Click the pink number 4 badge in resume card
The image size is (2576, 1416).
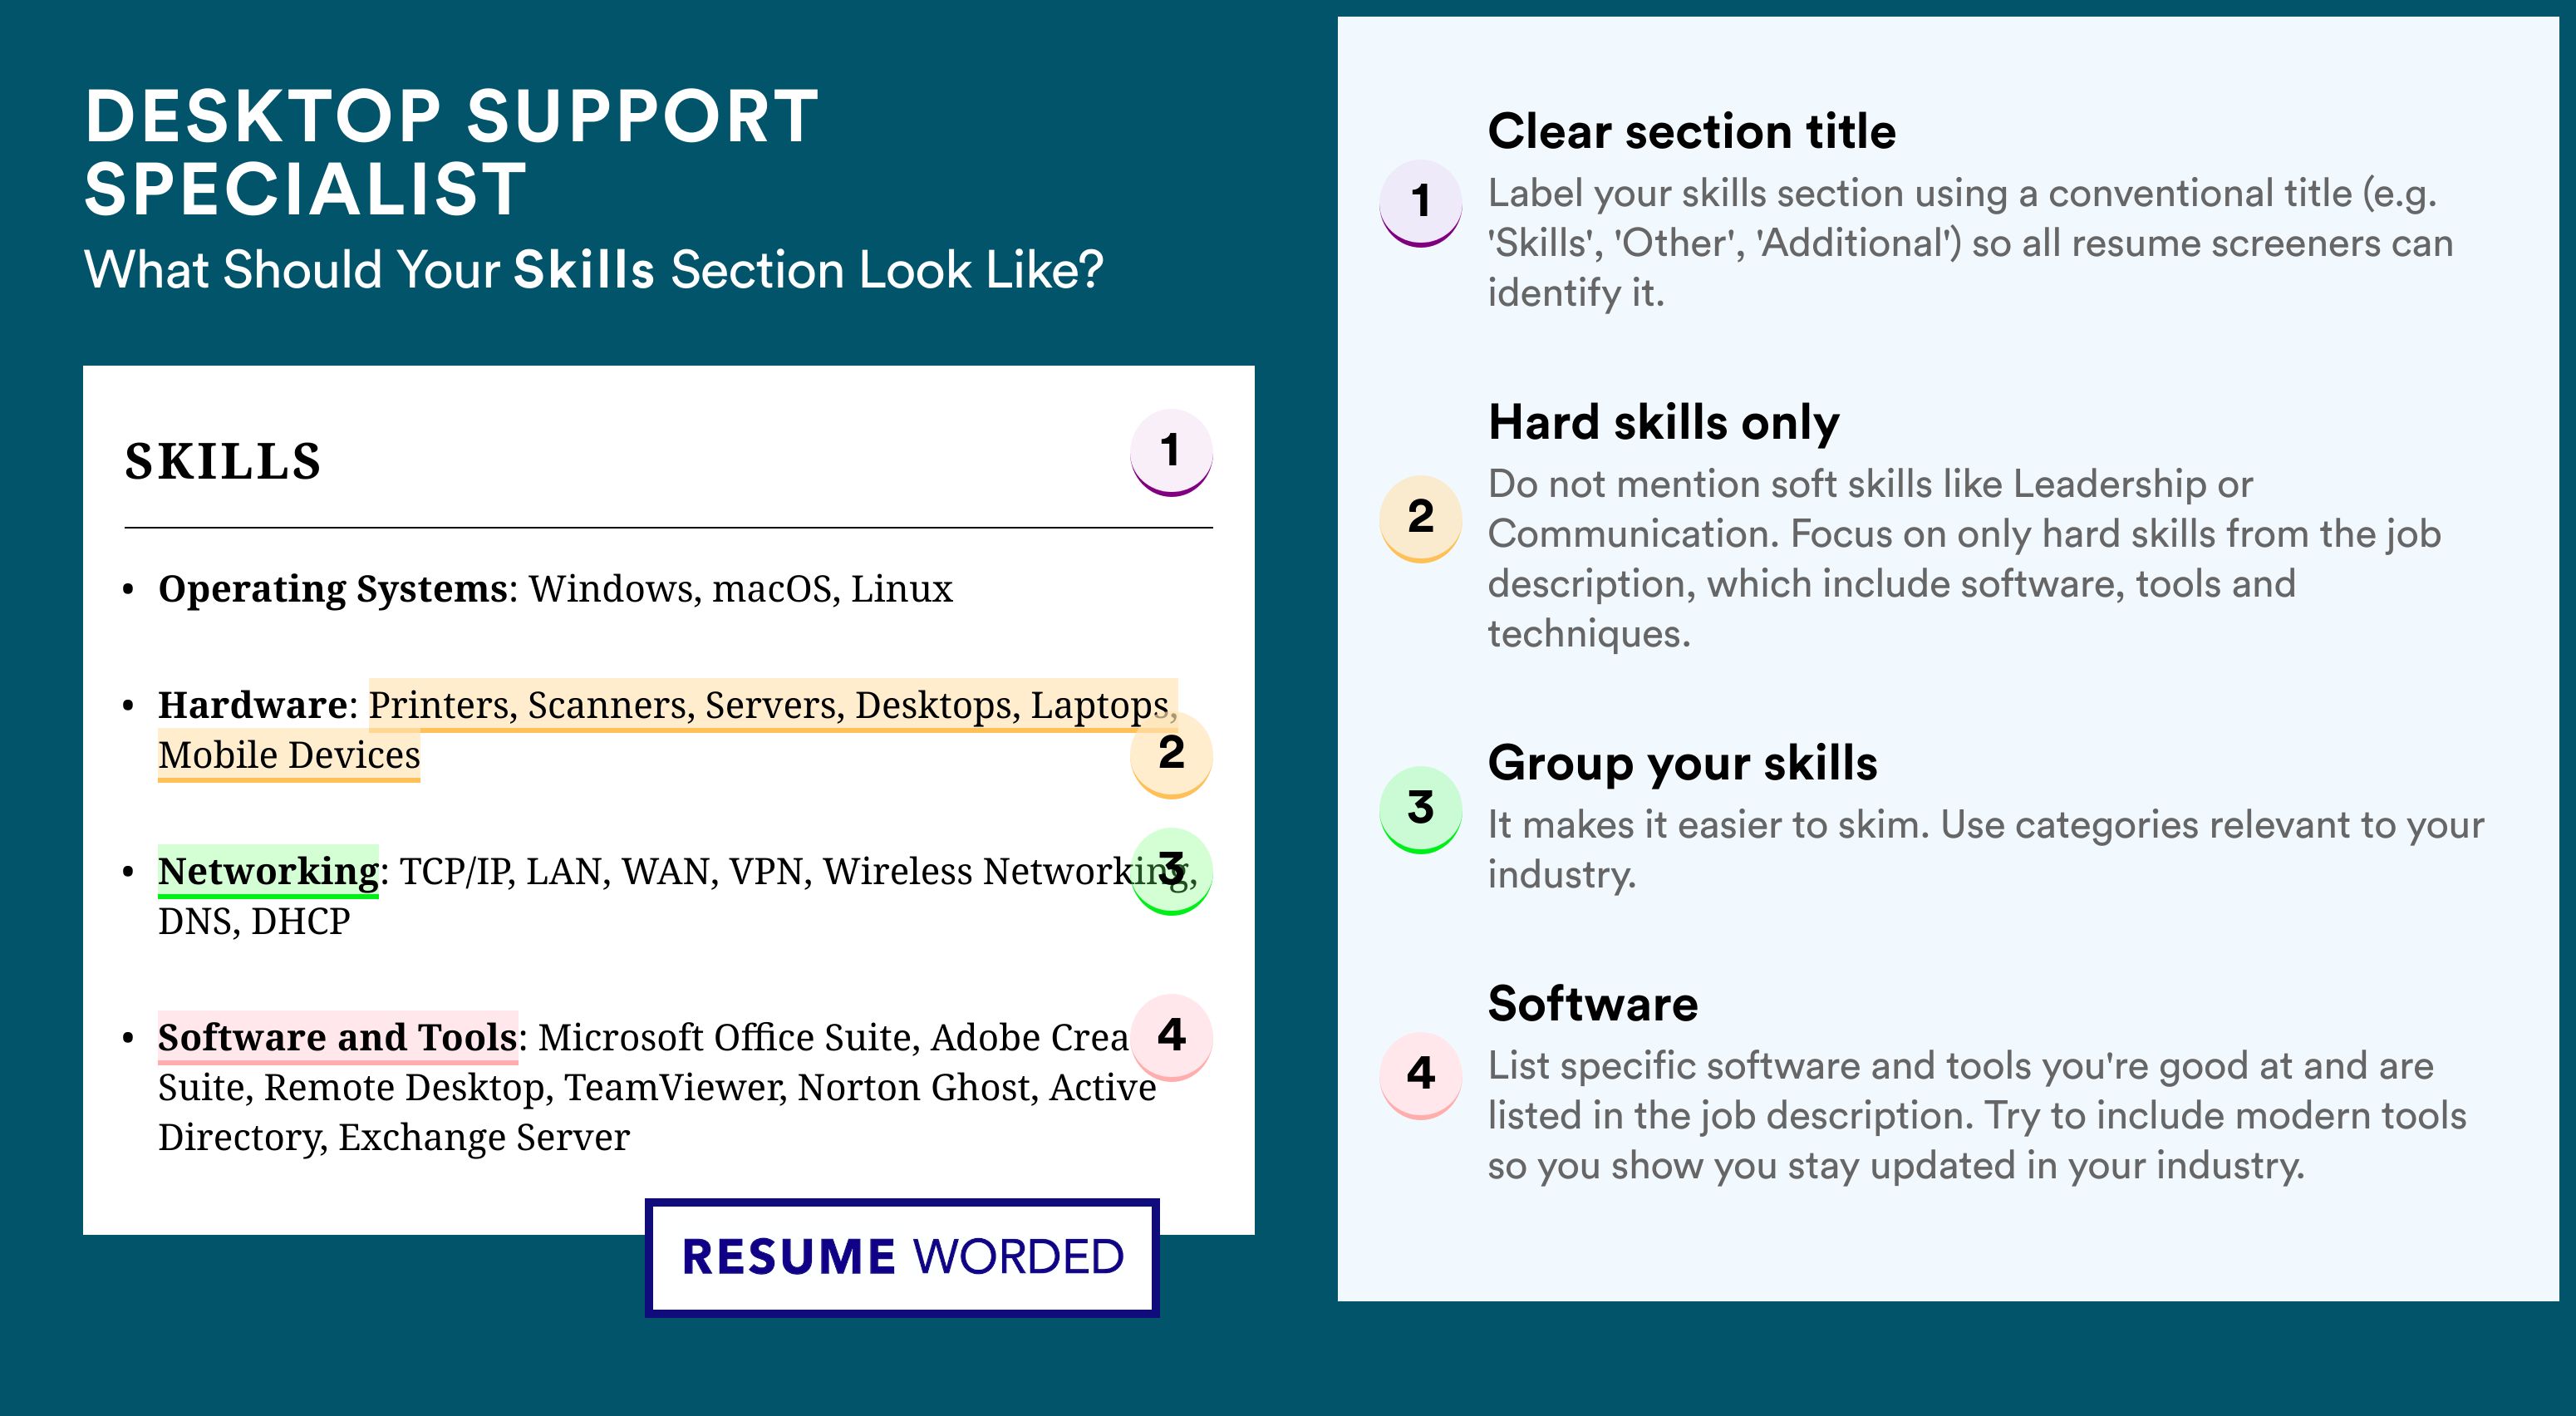tap(1171, 1036)
